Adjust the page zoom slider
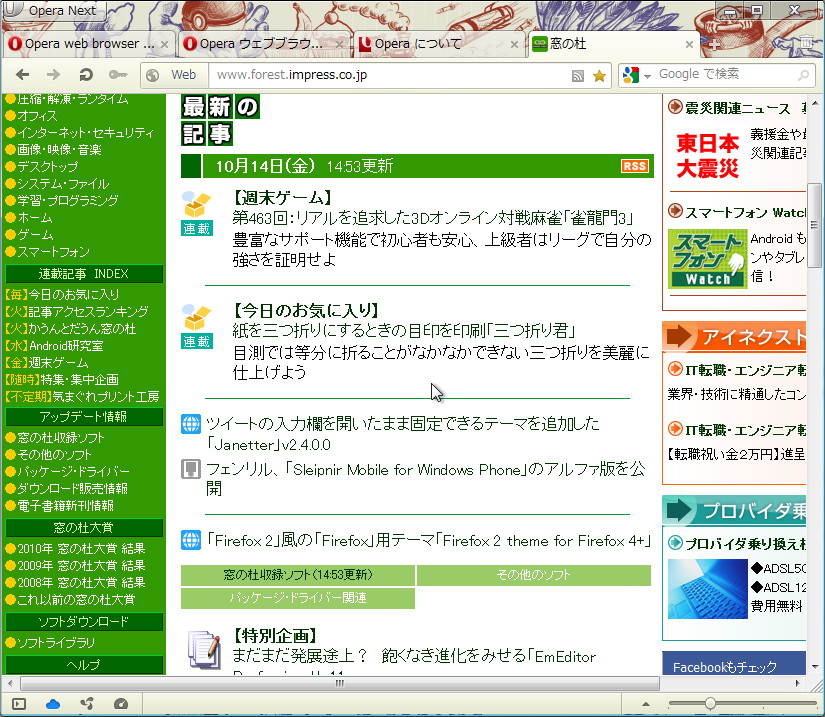 click(710, 703)
